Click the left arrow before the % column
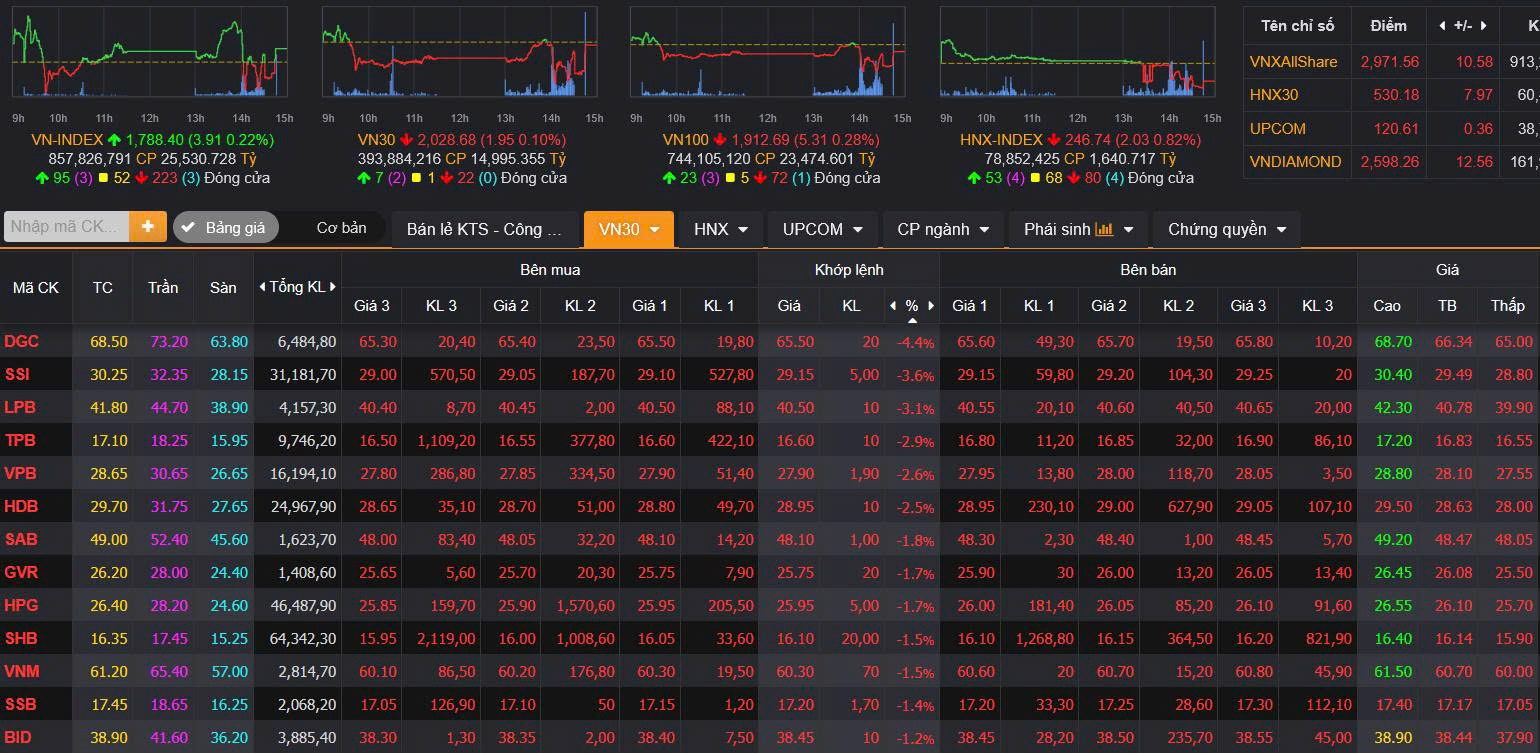Image resolution: width=1540 pixels, height=753 pixels. coord(893,305)
